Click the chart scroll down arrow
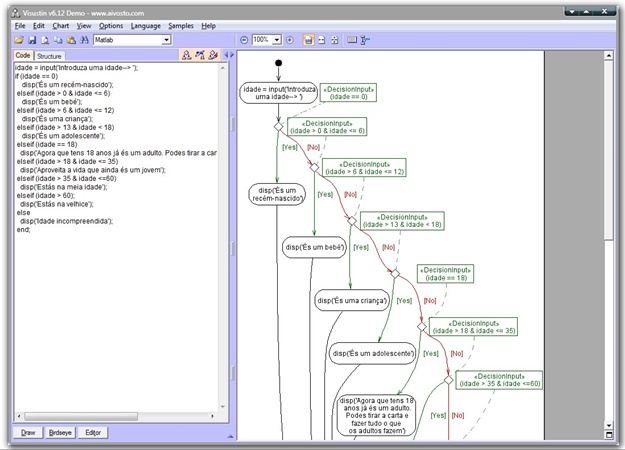This screenshot has height=450, width=625. pos(609,425)
